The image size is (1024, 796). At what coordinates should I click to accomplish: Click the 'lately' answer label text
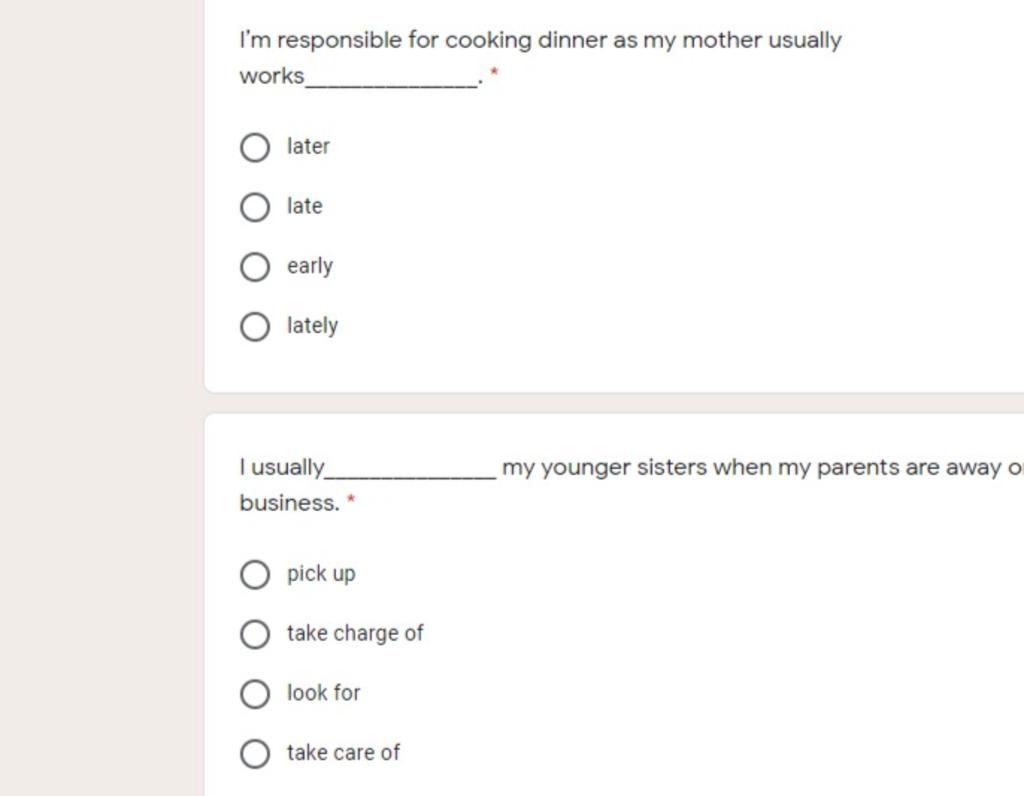click(313, 326)
